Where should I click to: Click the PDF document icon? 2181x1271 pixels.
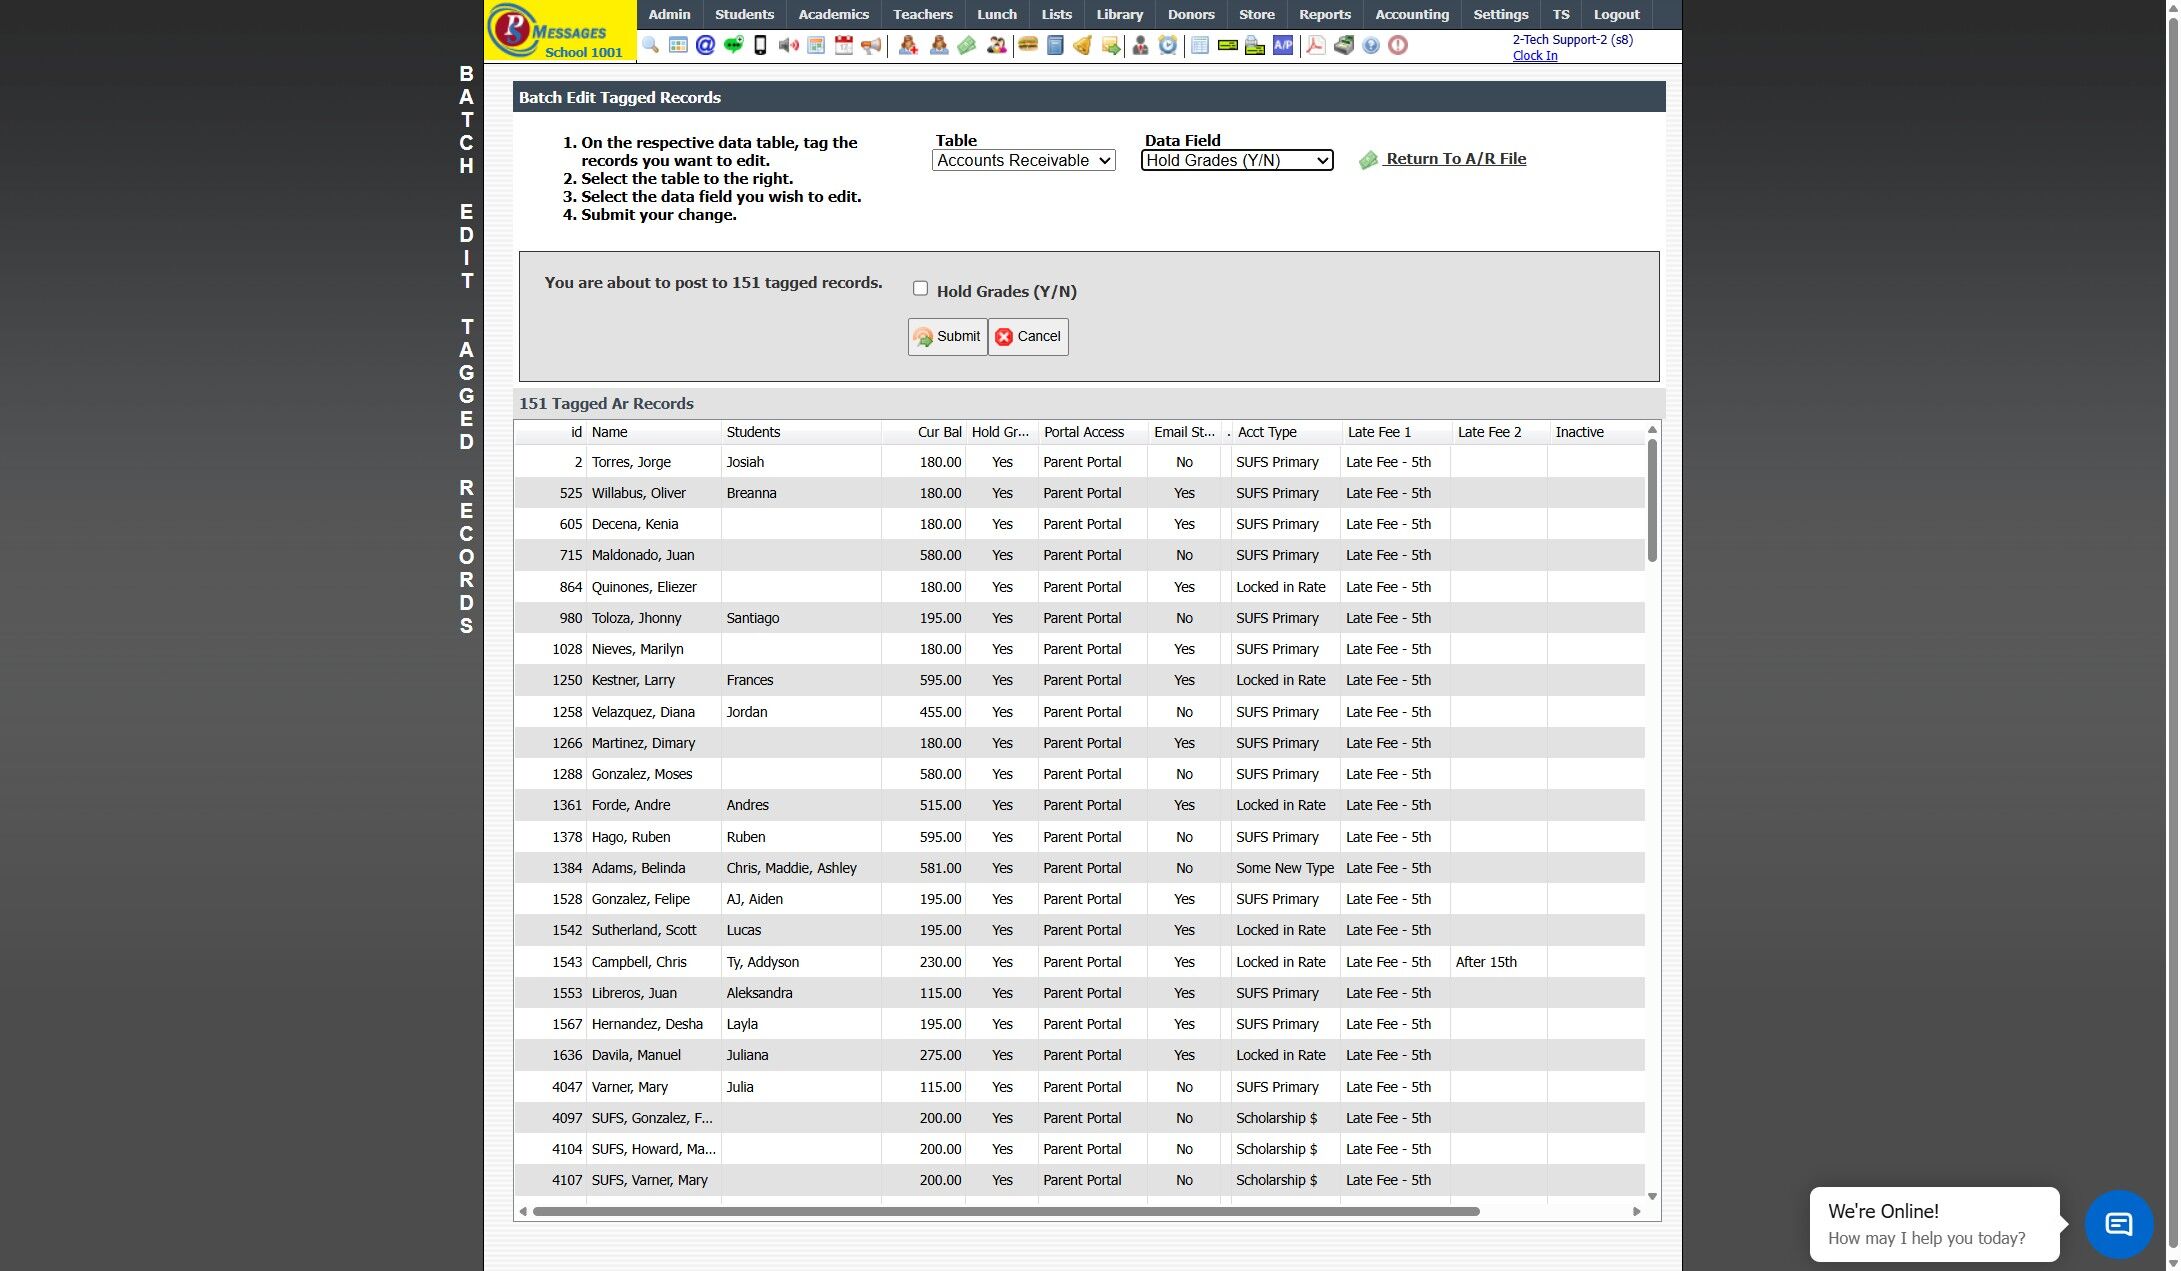1316,45
